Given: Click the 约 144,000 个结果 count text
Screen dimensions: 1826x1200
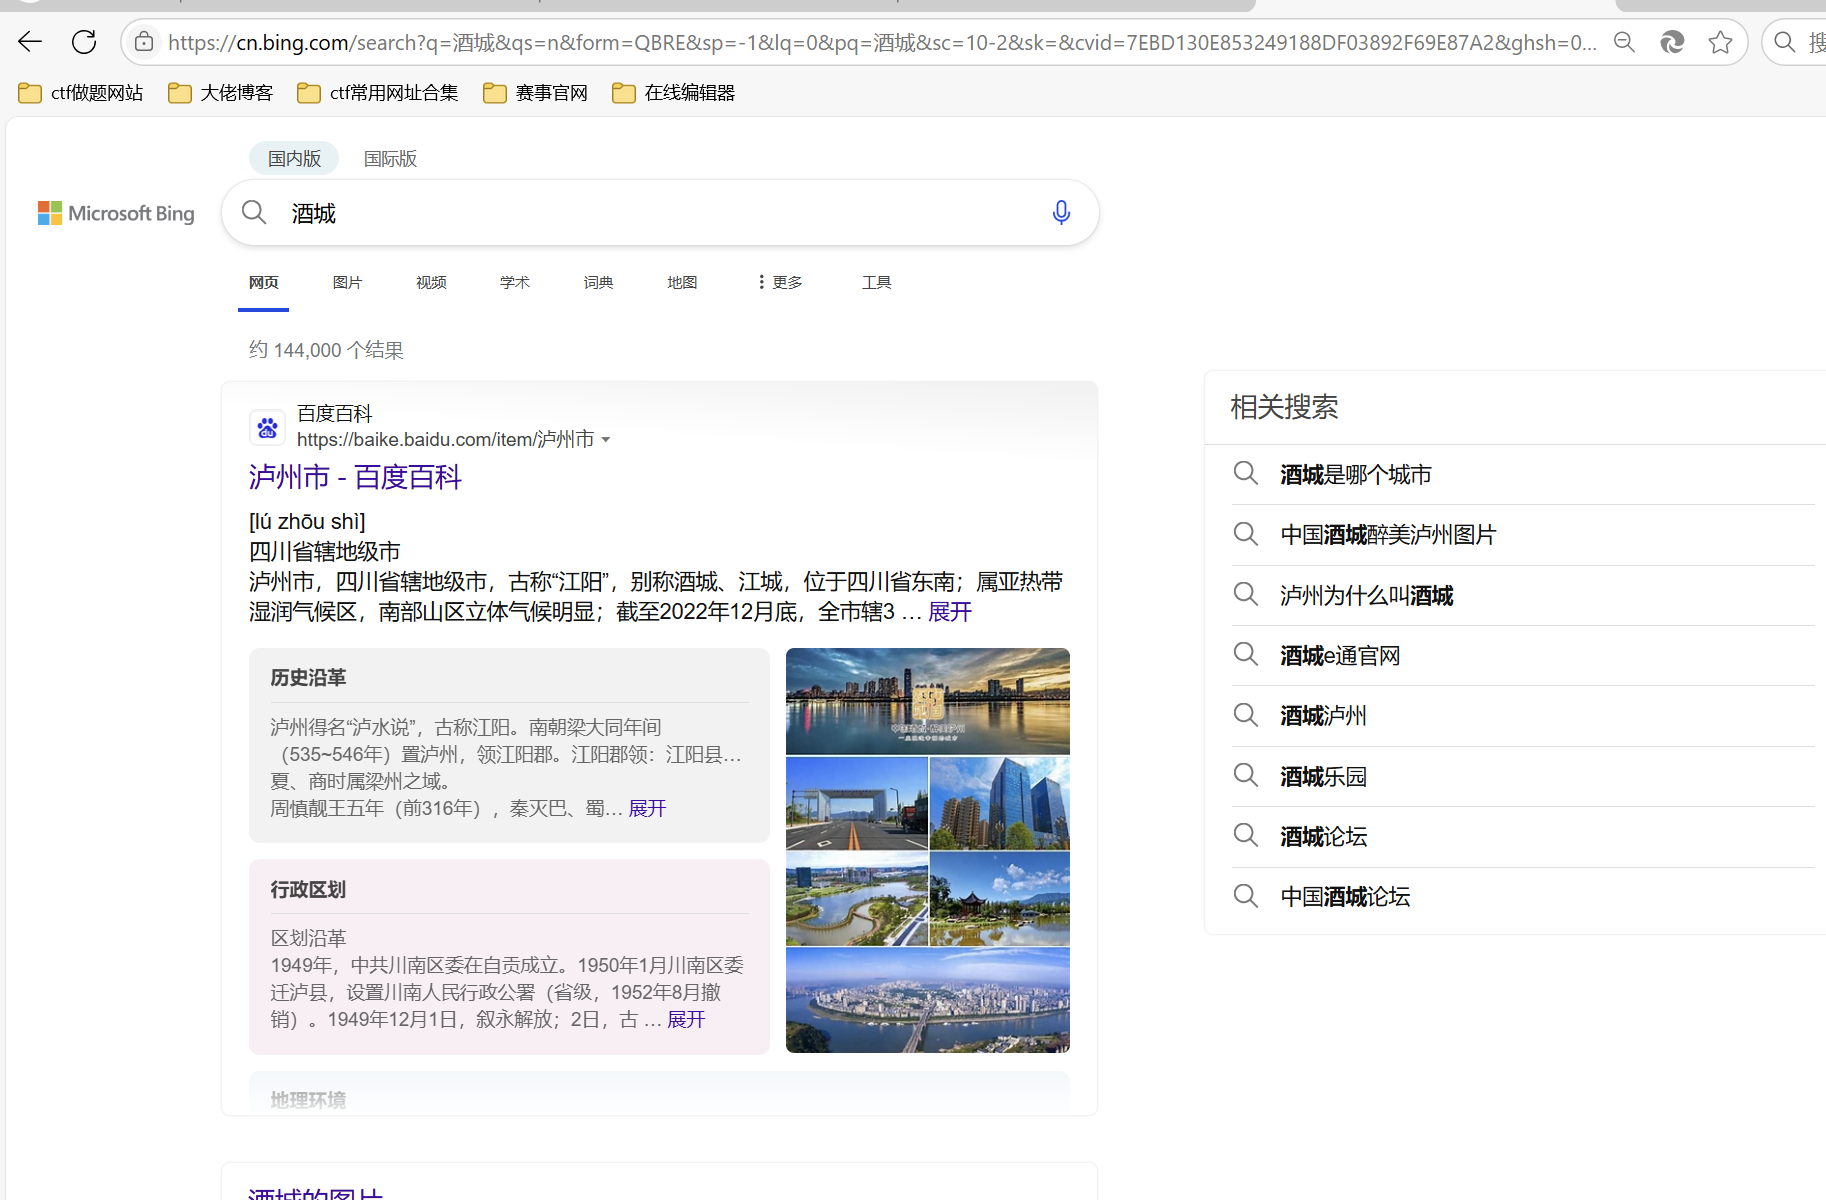Looking at the screenshot, I should [326, 350].
